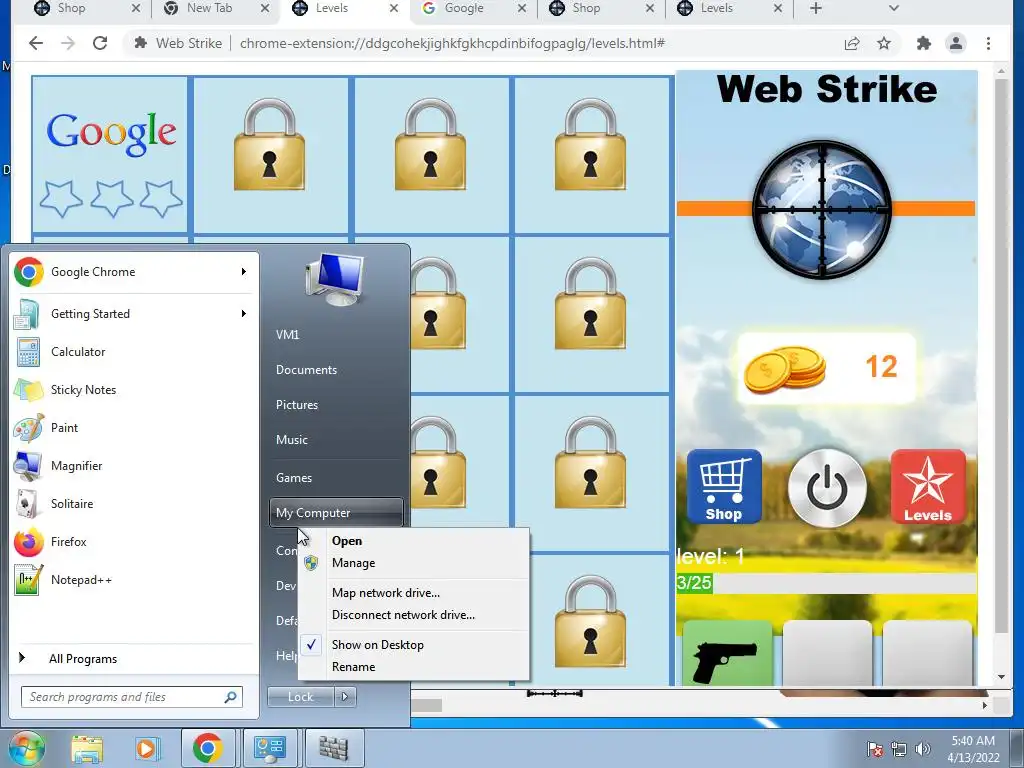
Task: Open shutdown options arrow next to Lock
Action: 345,697
